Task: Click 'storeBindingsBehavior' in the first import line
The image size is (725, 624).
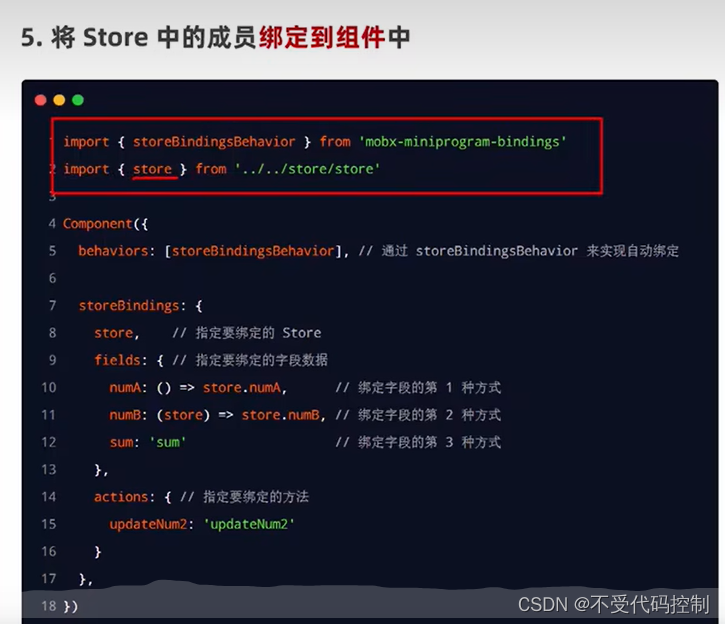Action: coord(214,142)
